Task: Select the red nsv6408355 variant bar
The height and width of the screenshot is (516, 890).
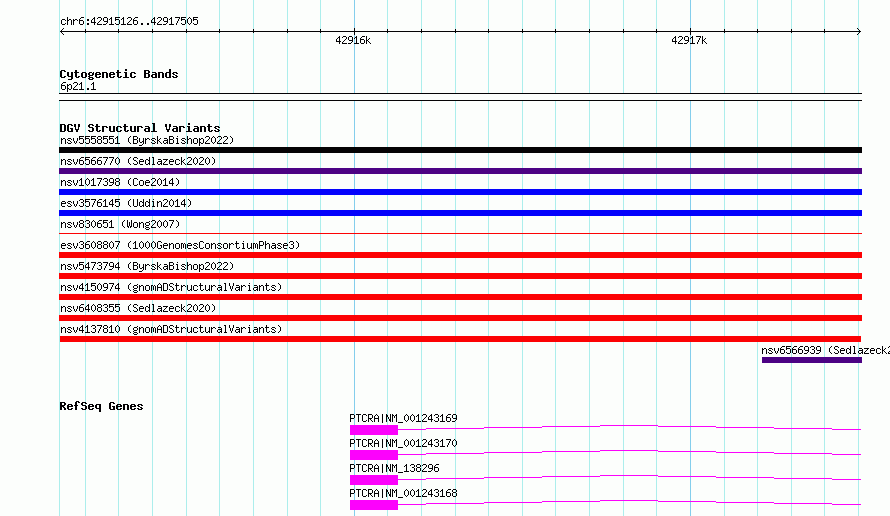Action: click(x=460, y=318)
